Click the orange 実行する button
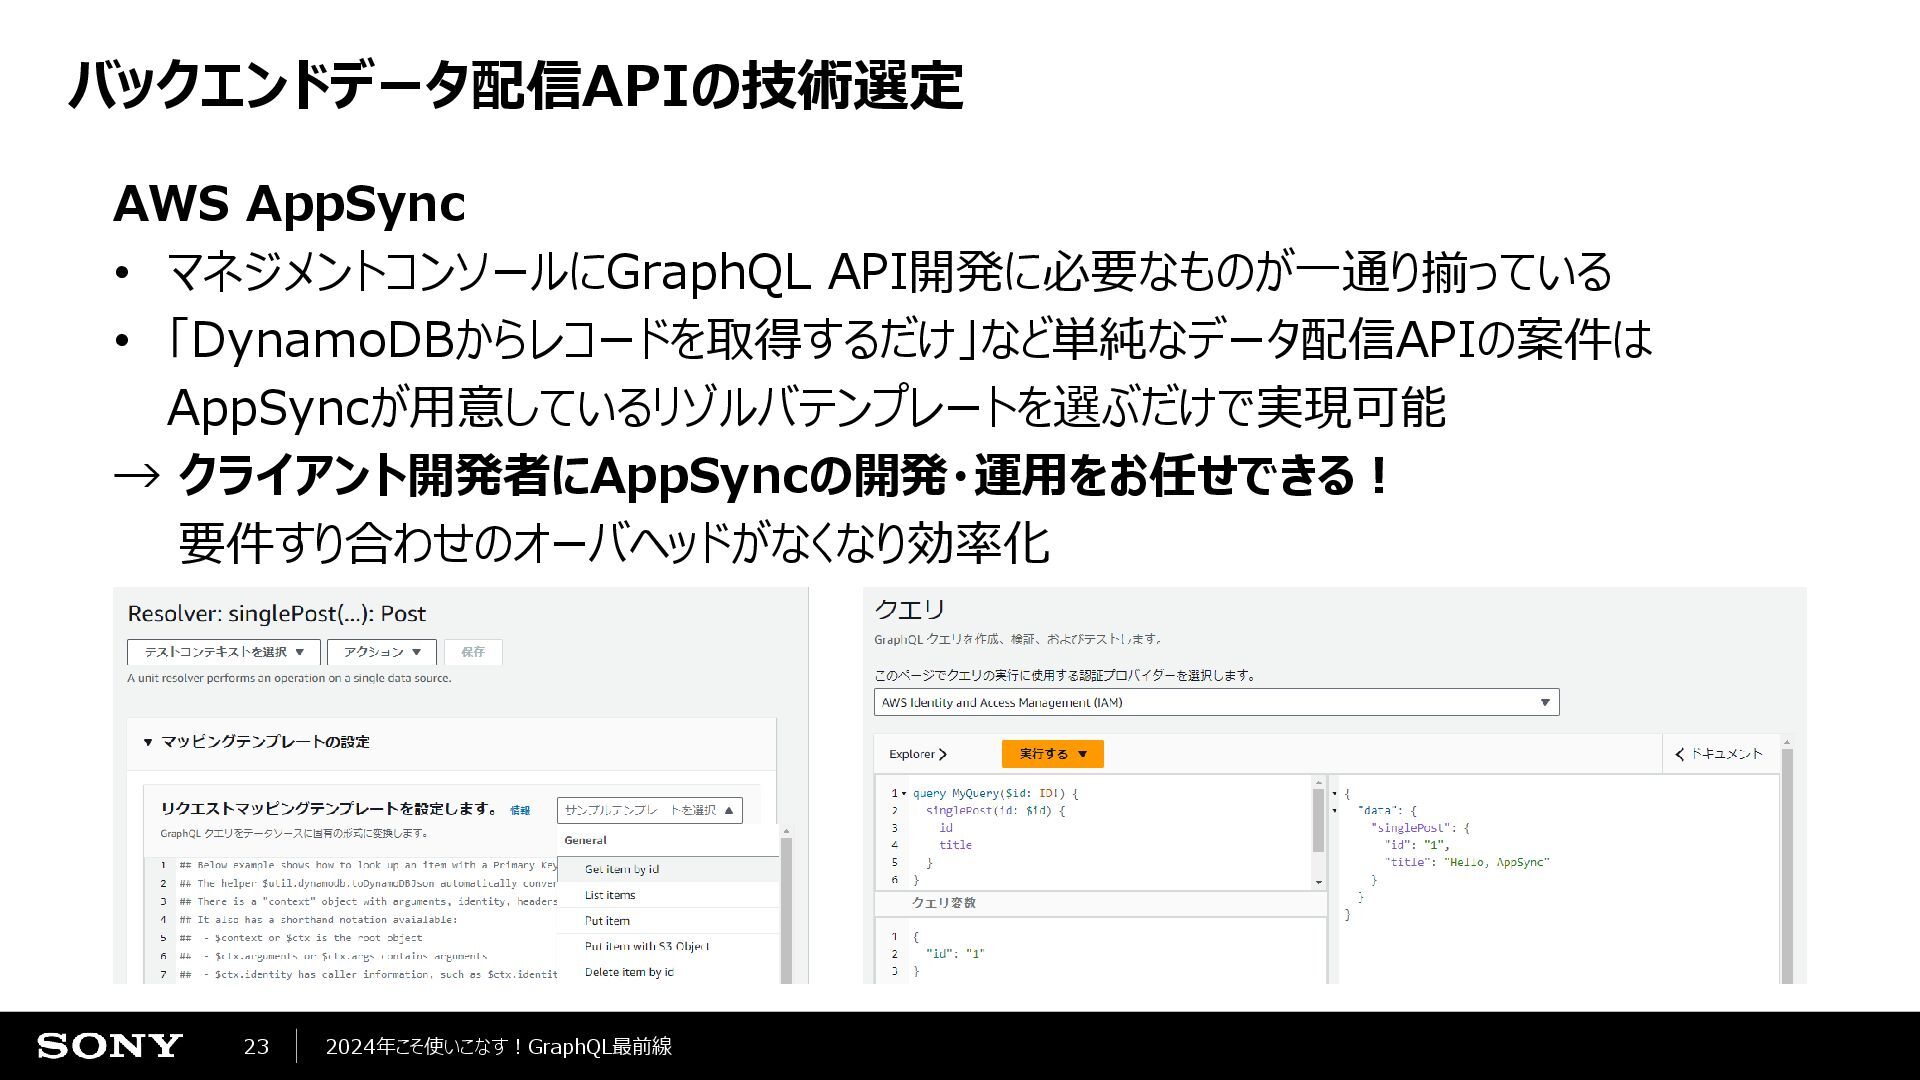The image size is (1920, 1080). point(1052,754)
